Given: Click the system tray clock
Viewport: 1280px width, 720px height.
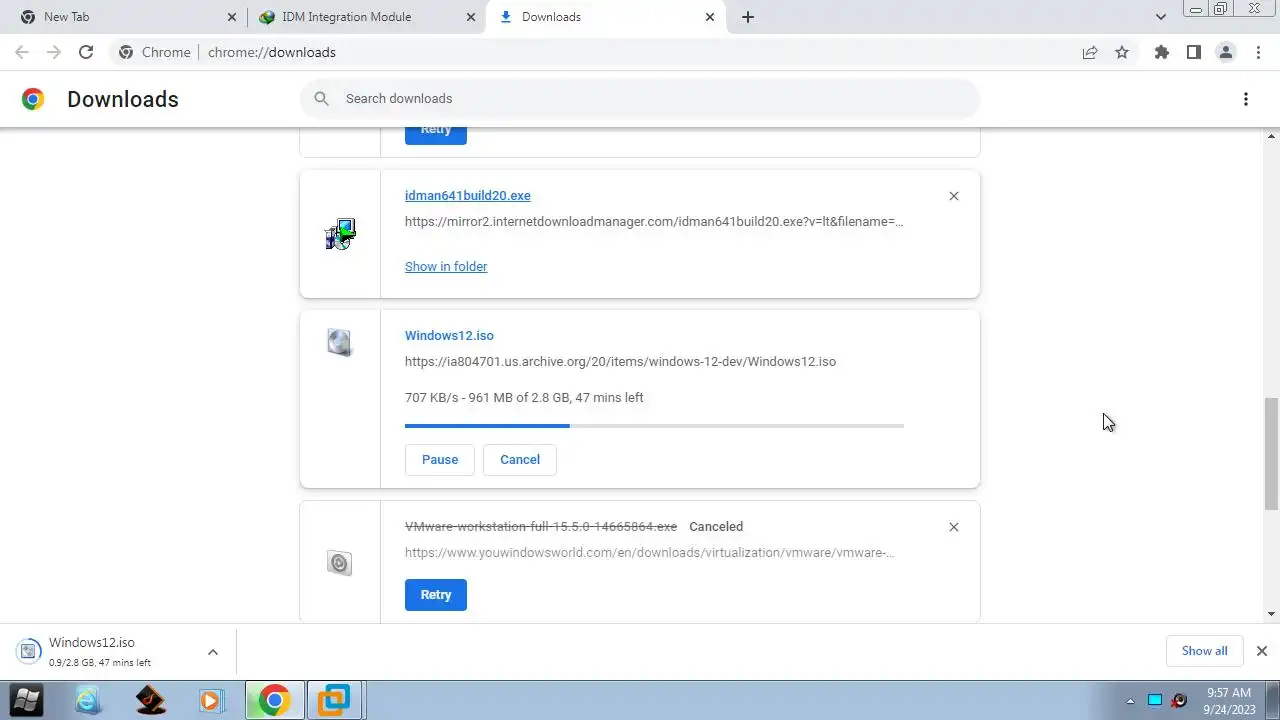Looking at the screenshot, I should click(x=1229, y=701).
